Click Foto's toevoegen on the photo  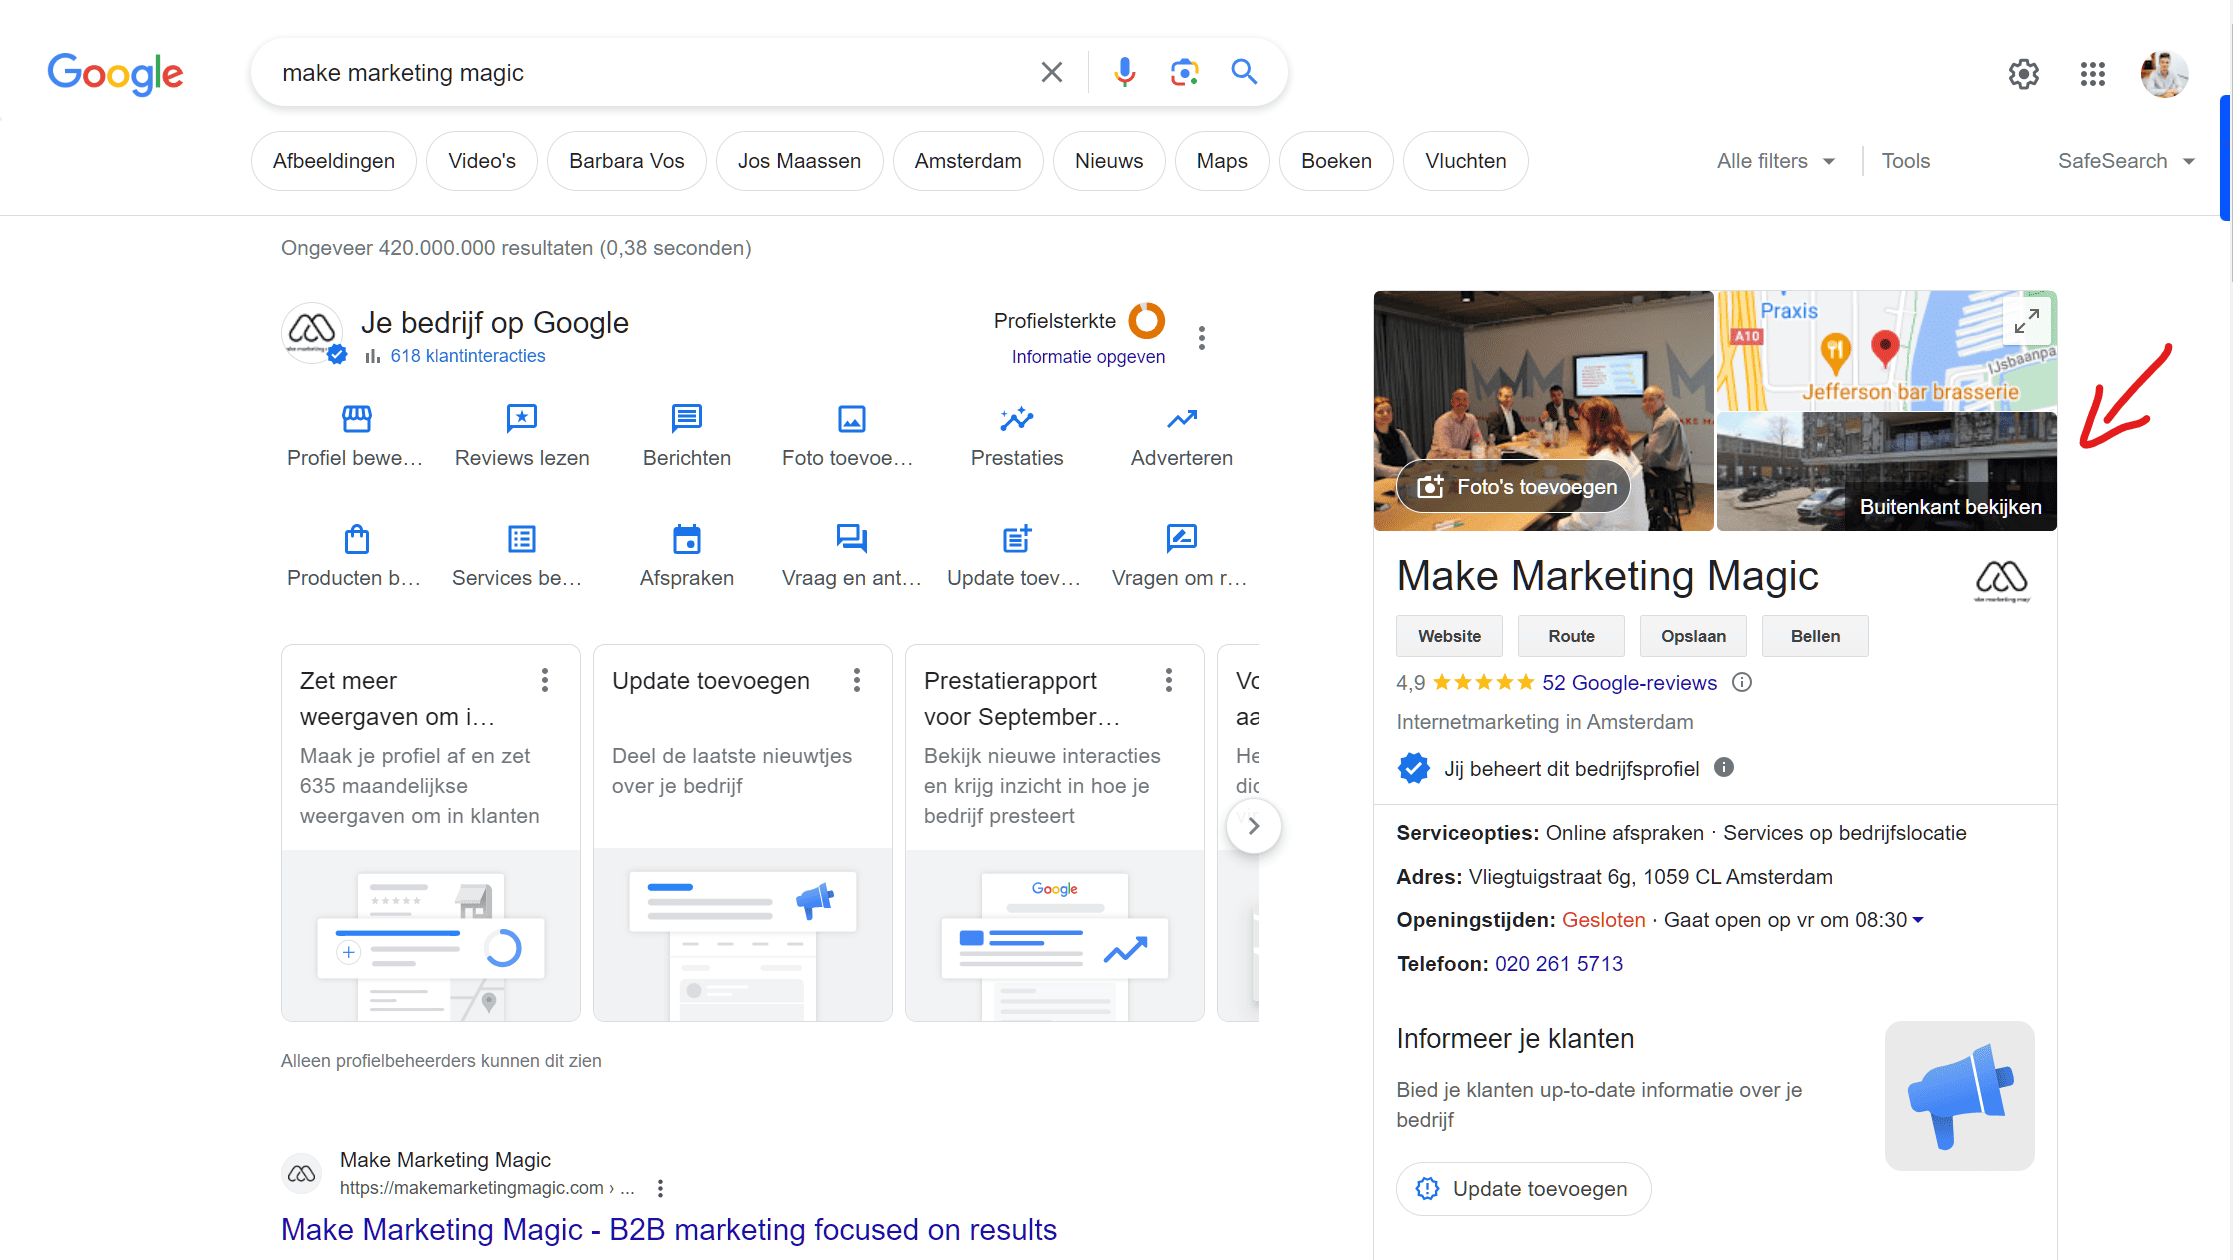[x=1514, y=486]
